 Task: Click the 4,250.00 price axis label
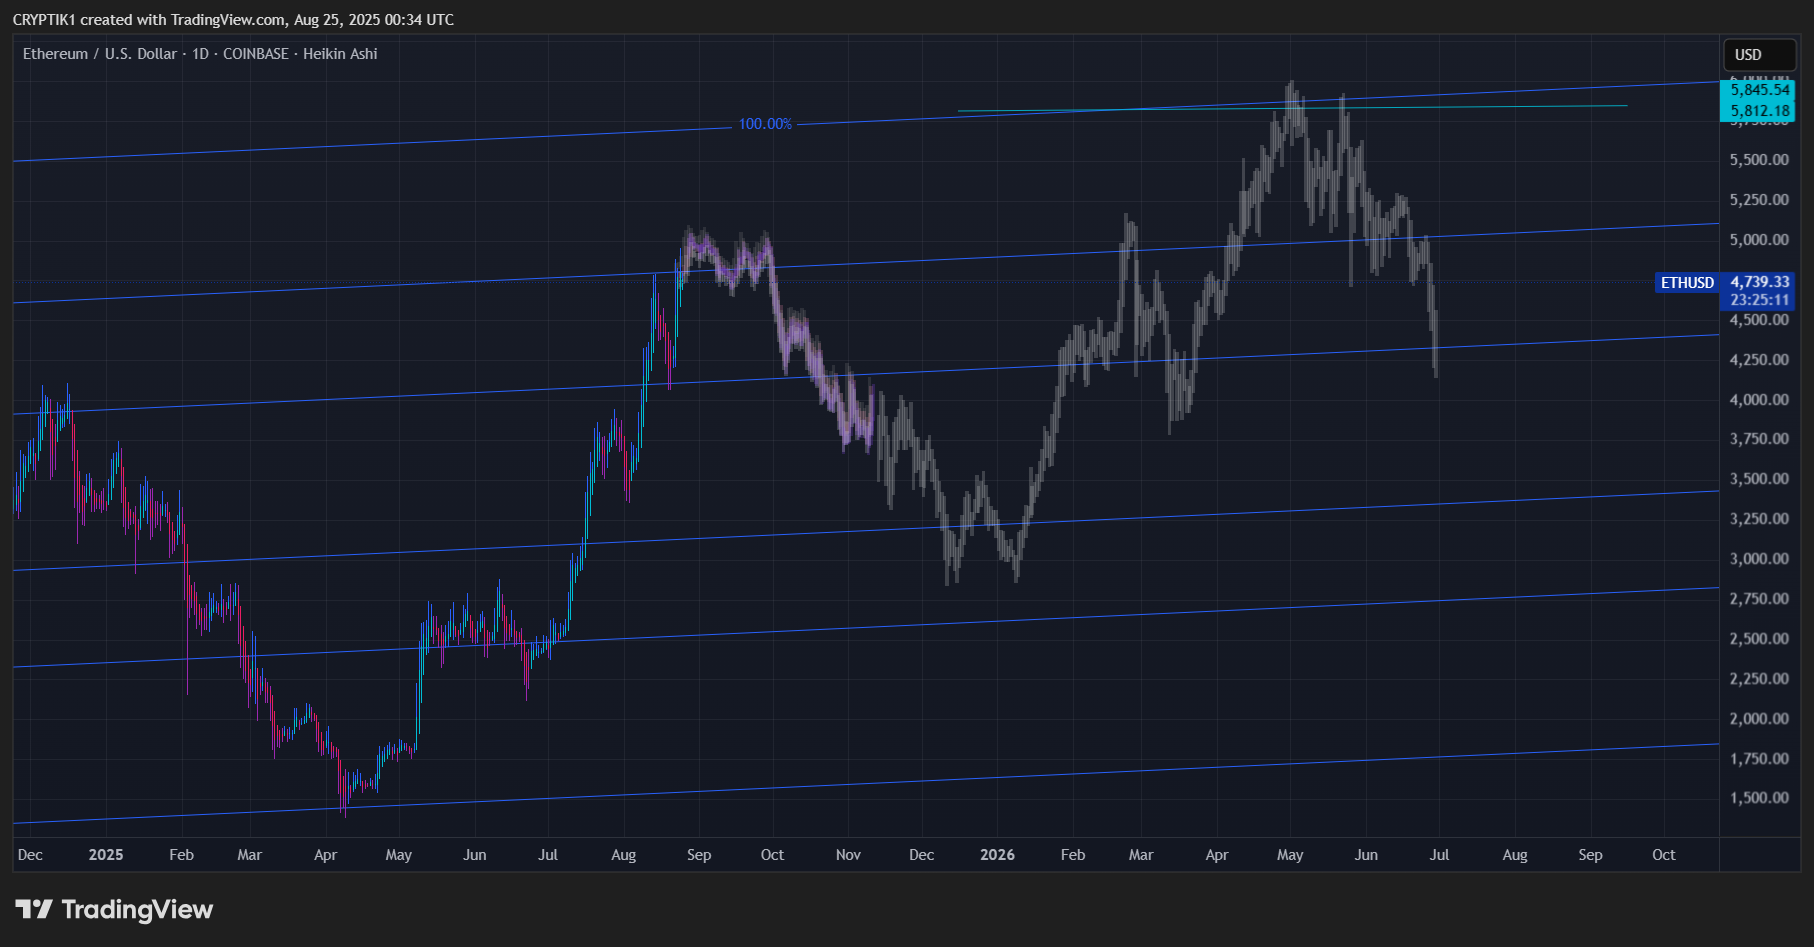pos(1759,360)
